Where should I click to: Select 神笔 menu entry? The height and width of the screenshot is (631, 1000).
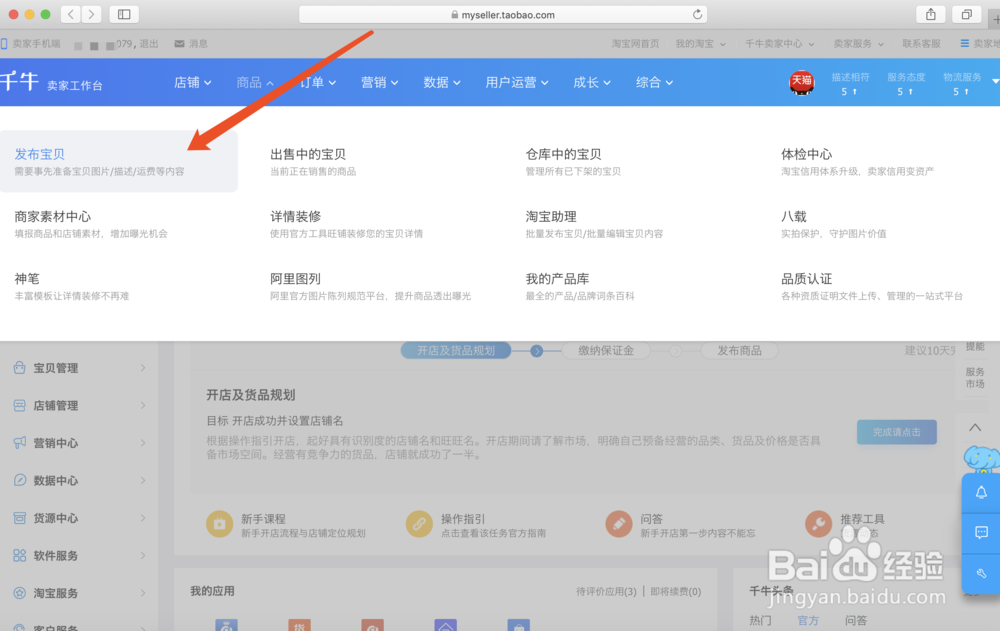coord(27,279)
